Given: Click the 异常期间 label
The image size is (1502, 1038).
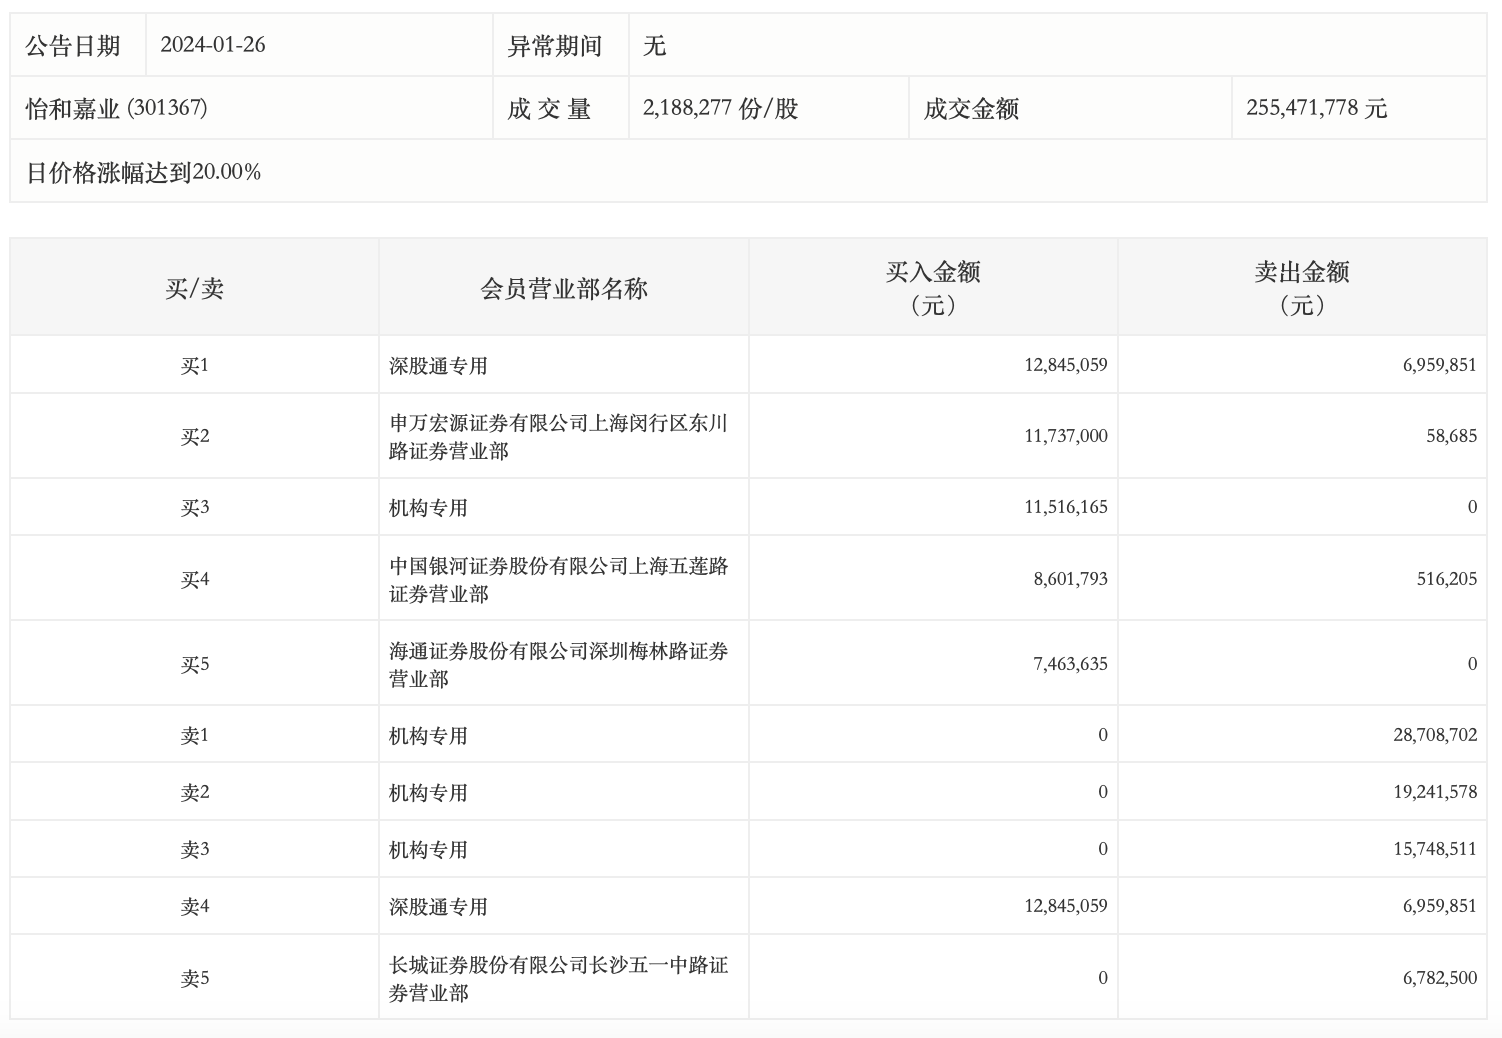Looking at the screenshot, I should [555, 45].
